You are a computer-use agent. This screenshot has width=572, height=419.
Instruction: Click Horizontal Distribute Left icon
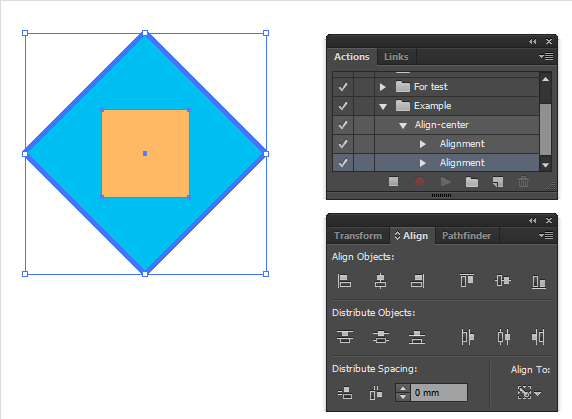[x=468, y=337]
